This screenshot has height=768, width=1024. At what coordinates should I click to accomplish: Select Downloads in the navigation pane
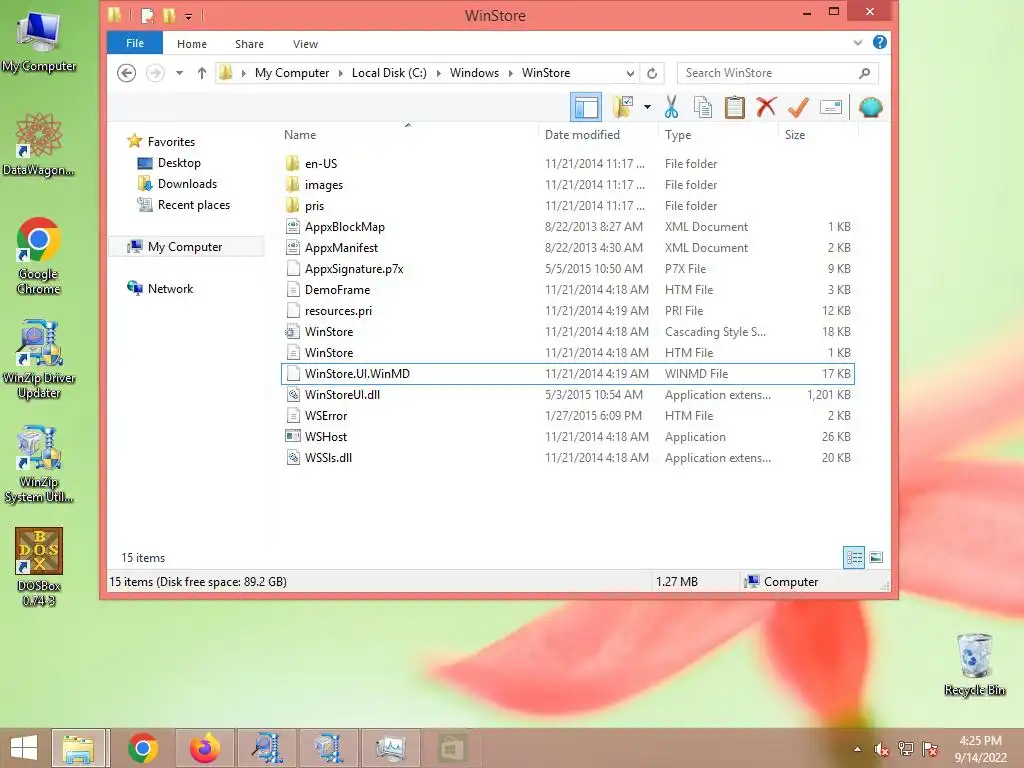(187, 184)
